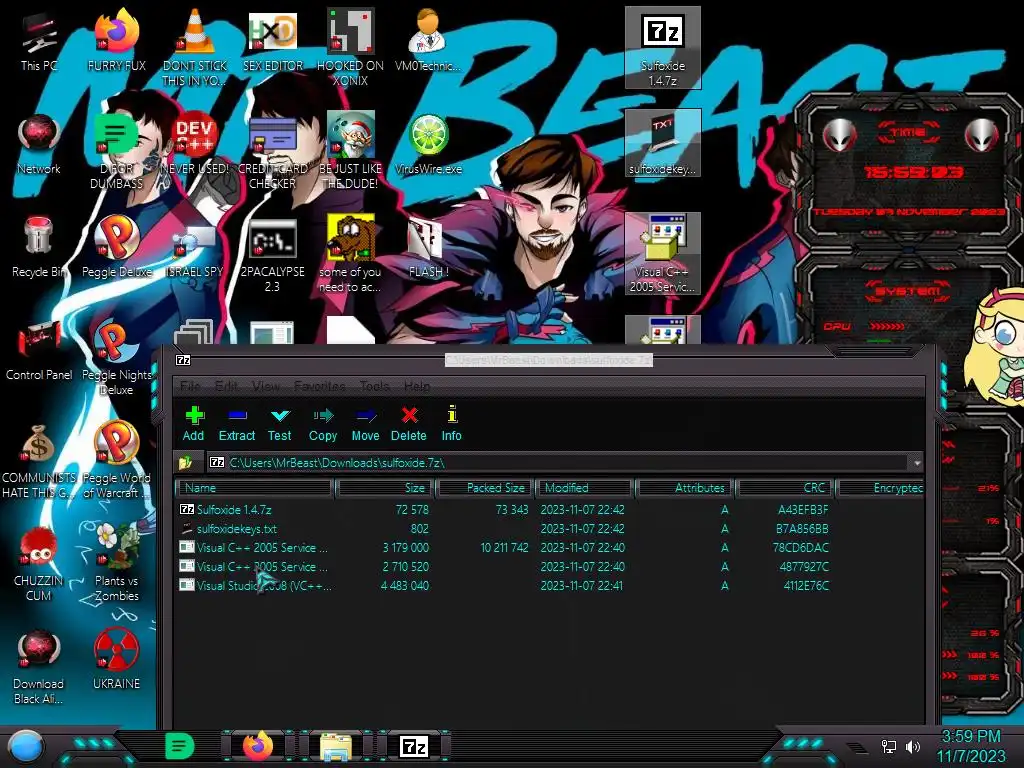Click the Copy toolbar button
Viewport: 1024px width, 768px height.
(323, 424)
